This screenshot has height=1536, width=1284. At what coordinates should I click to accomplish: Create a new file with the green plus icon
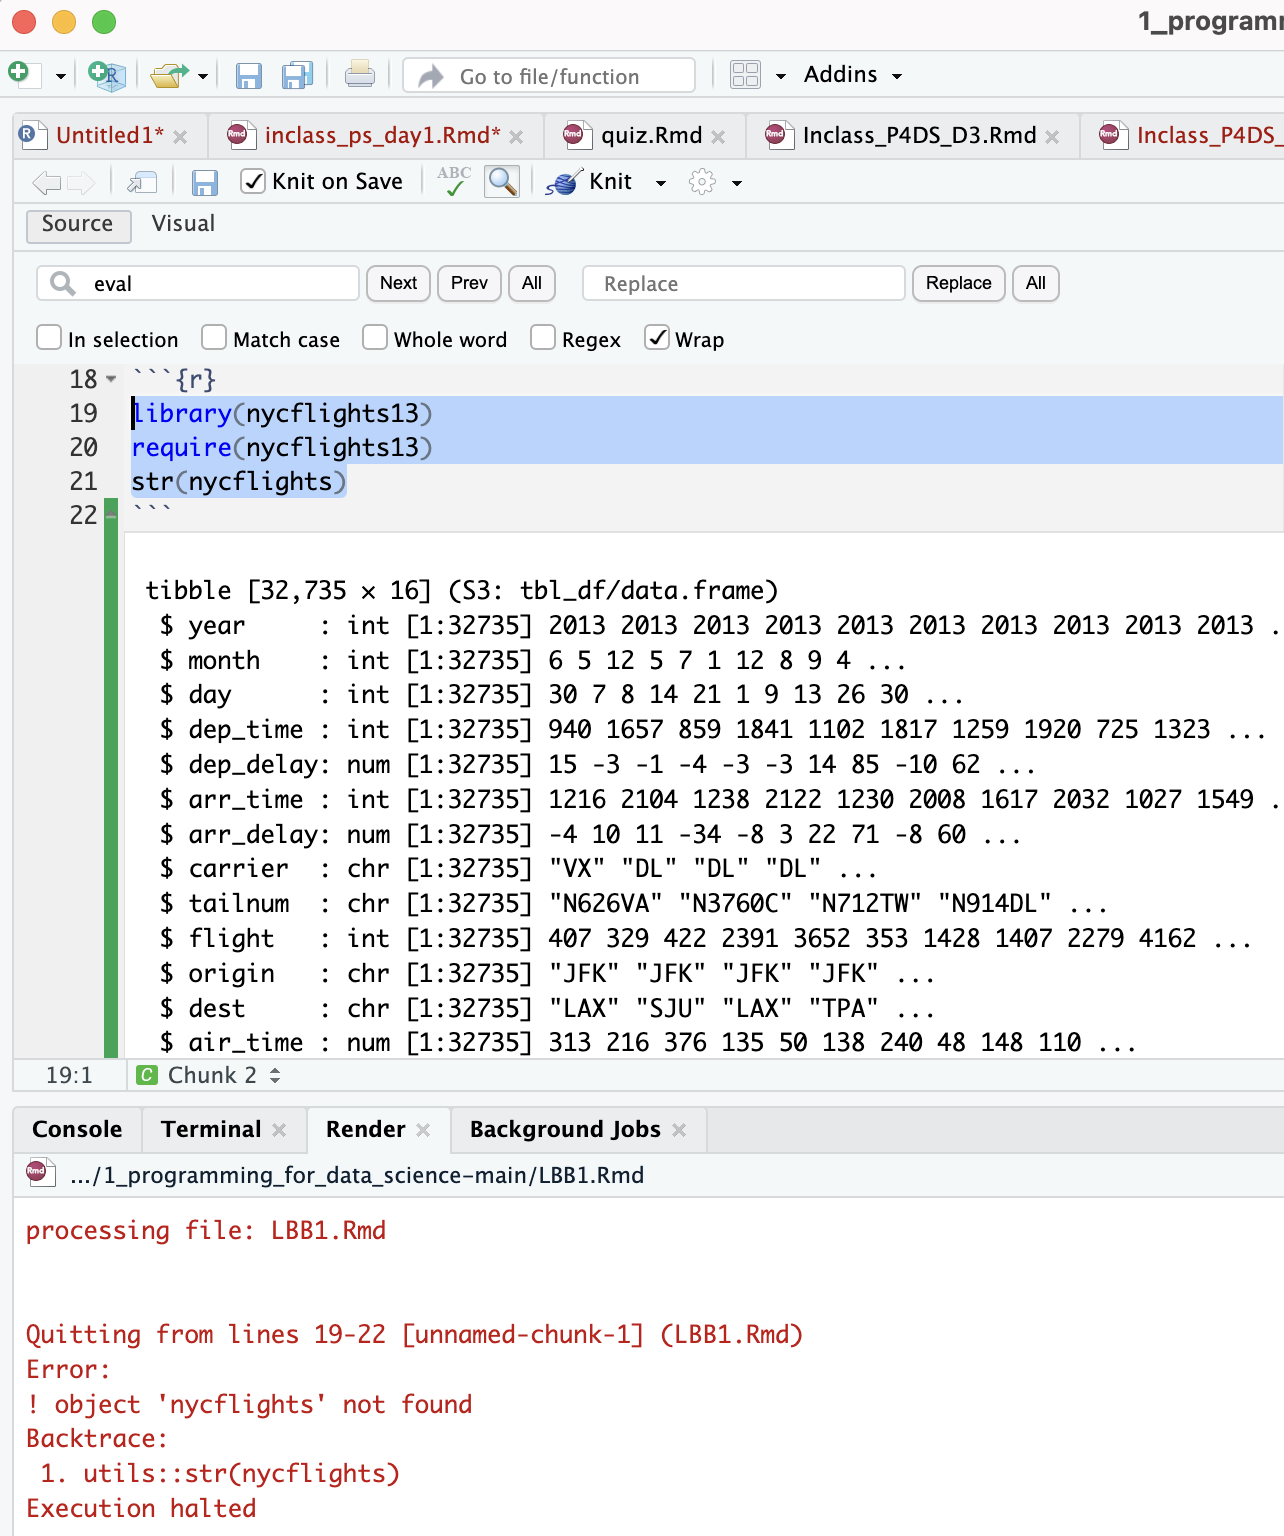(20, 74)
